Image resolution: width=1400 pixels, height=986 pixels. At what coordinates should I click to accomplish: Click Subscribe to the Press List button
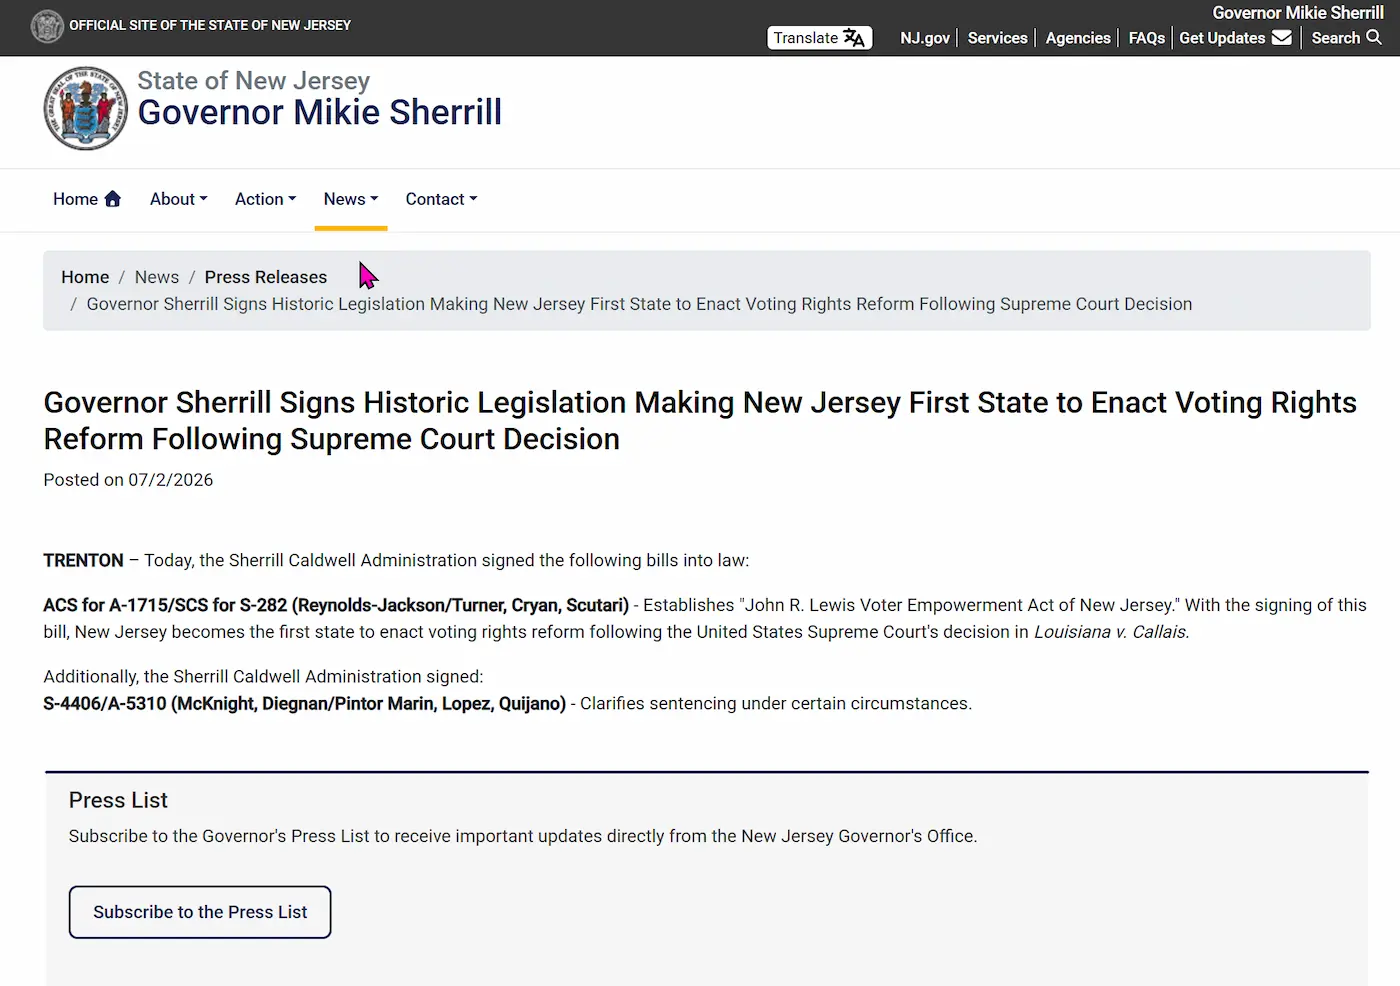tap(200, 912)
